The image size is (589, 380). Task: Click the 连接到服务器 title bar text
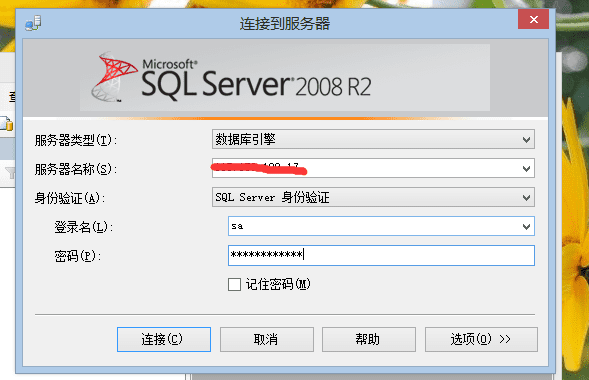point(285,24)
